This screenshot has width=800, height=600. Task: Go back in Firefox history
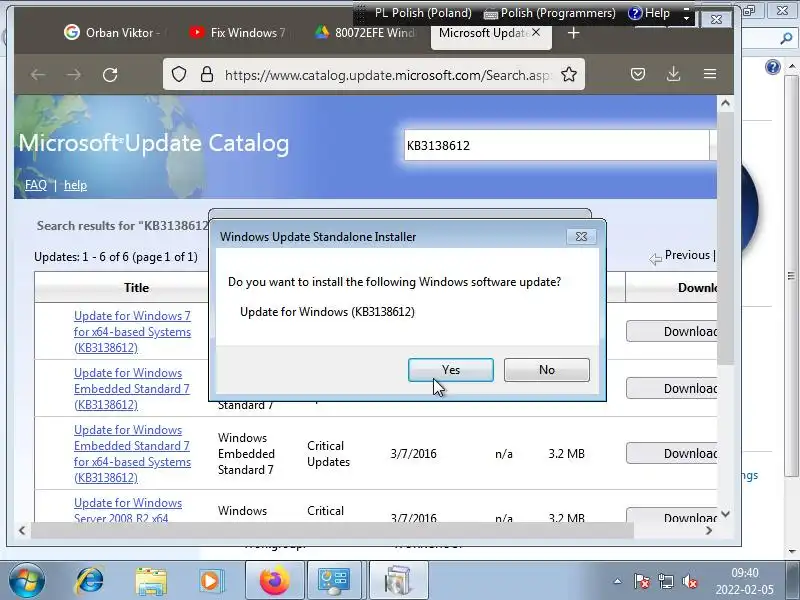point(38,75)
